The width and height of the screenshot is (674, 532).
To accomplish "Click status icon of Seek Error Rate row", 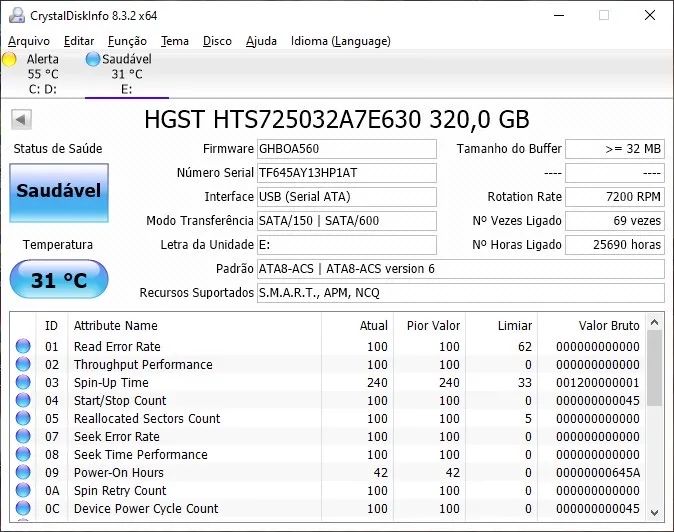I will pos(23,437).
